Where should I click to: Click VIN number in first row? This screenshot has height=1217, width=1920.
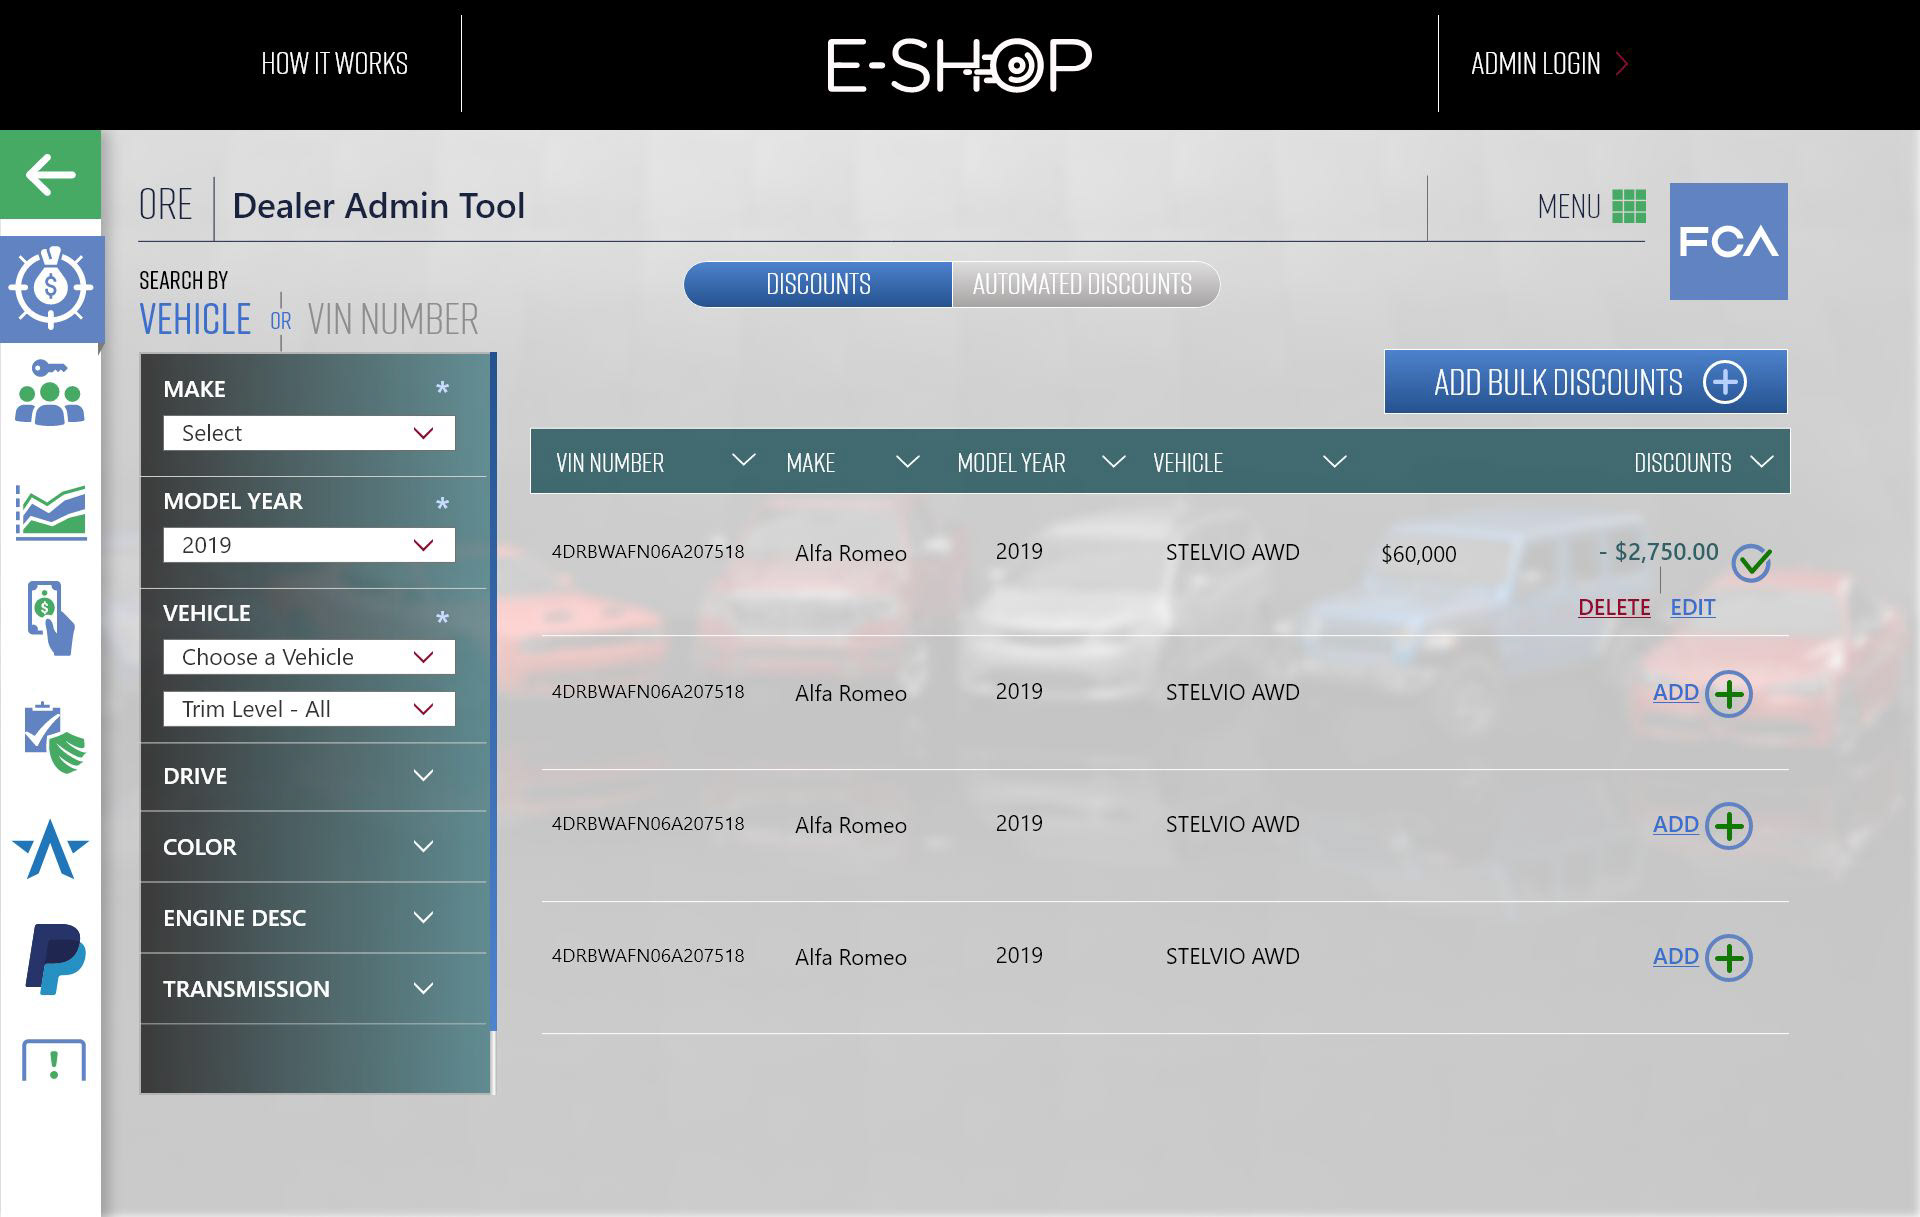(648, 552)
